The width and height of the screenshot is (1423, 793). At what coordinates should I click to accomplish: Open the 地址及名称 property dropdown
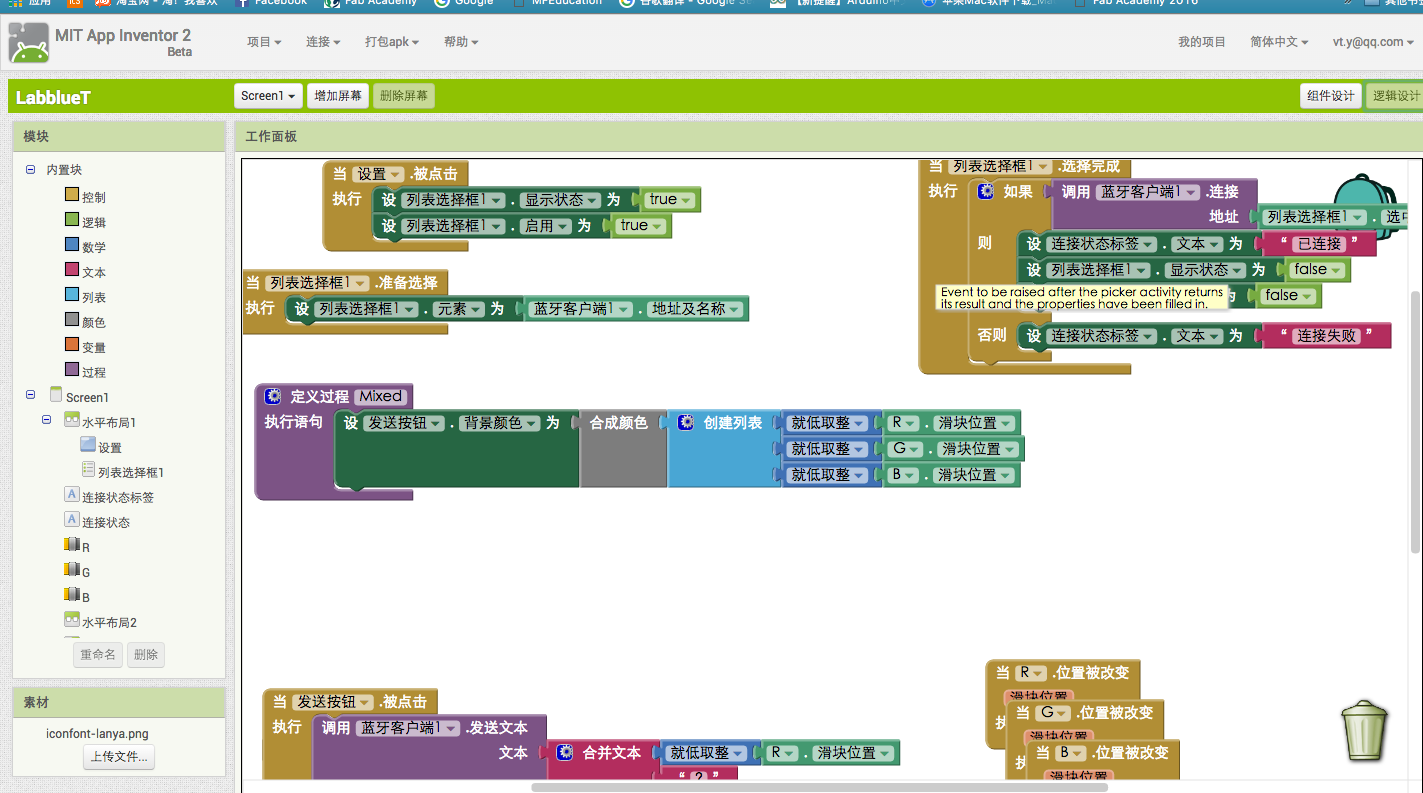[695, 309]
